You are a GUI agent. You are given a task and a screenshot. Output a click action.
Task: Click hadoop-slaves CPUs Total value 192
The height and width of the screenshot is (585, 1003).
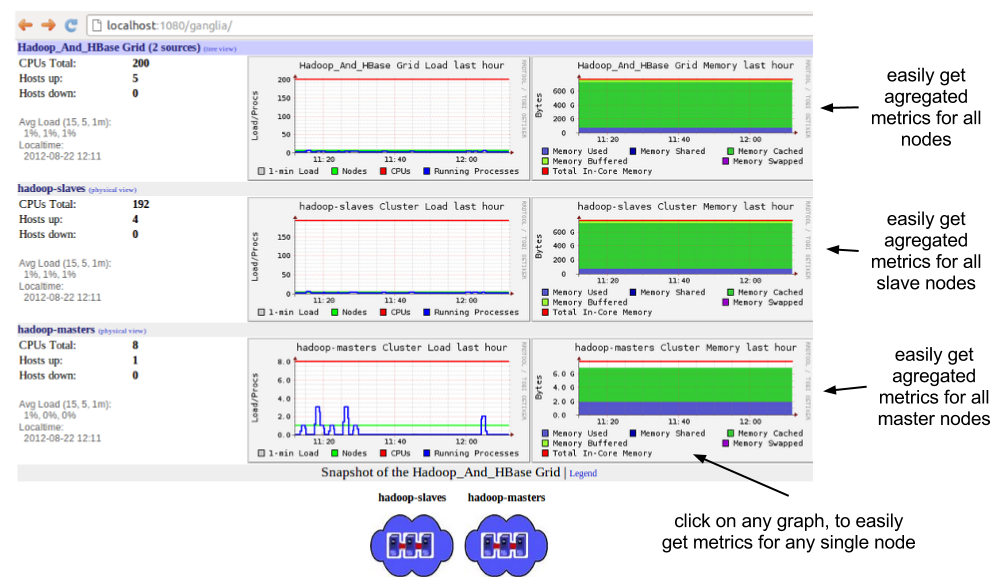tap(141, 204)
